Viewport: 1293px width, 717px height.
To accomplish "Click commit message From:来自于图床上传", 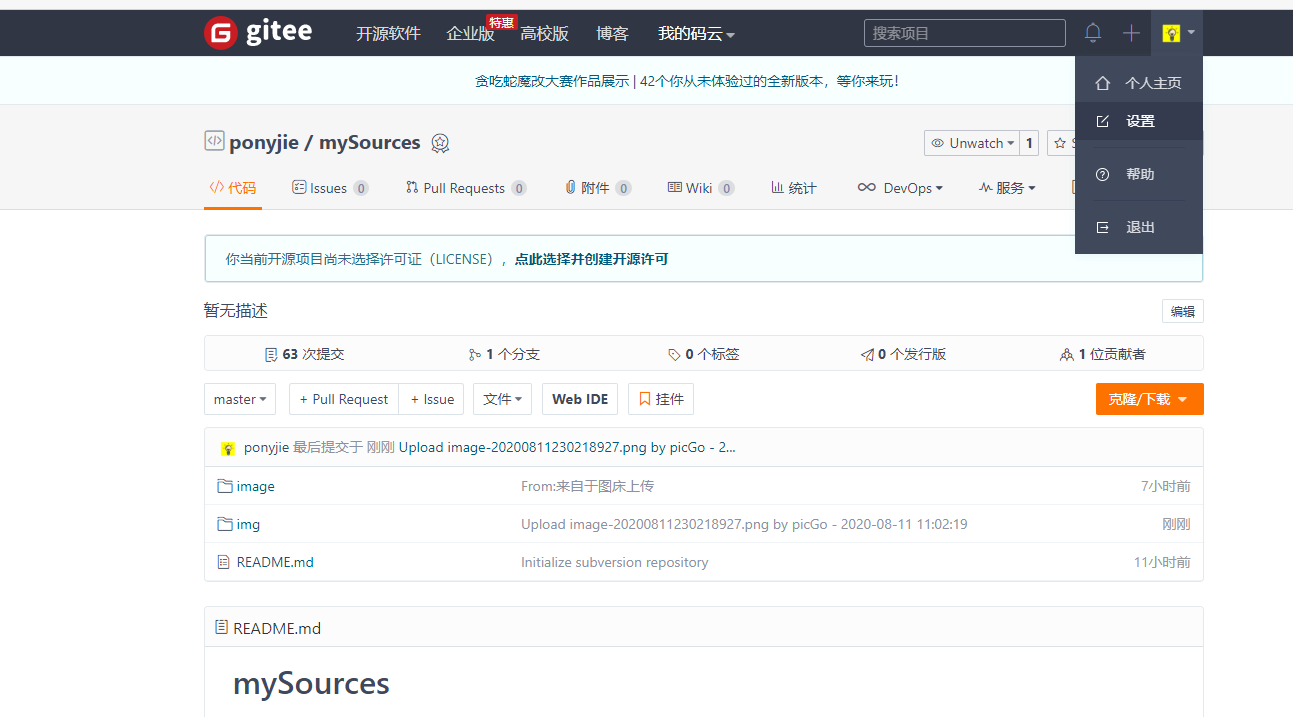I will [587, 486].
